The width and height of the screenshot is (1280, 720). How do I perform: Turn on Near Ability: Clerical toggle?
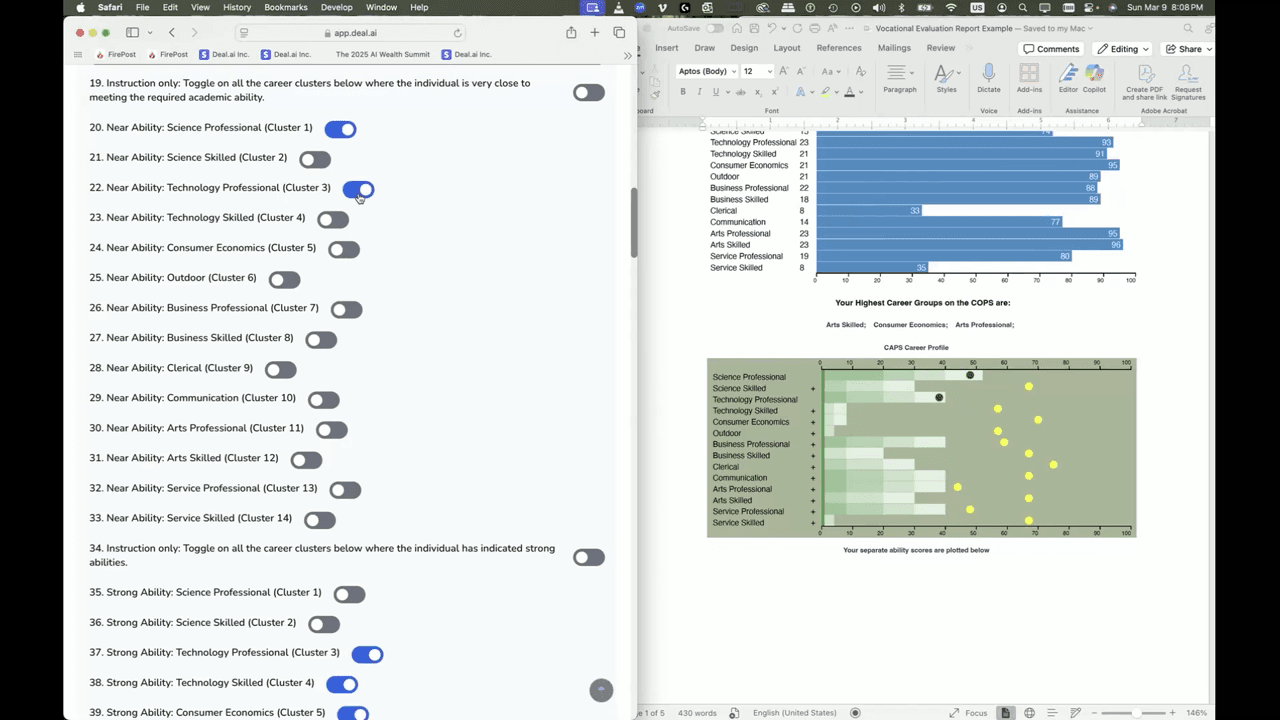[281, 370]
